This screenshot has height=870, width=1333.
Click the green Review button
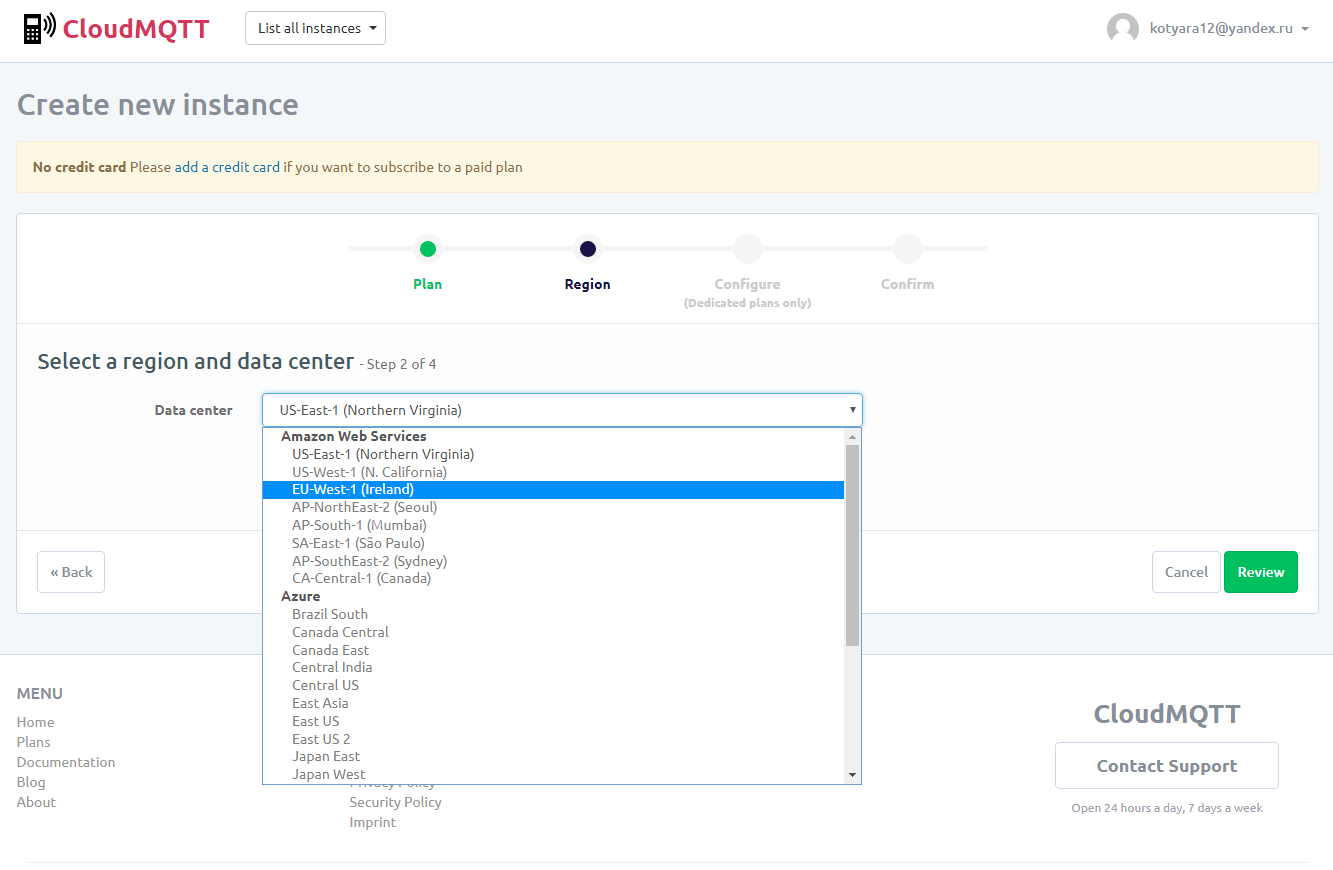coord(1260,572)
